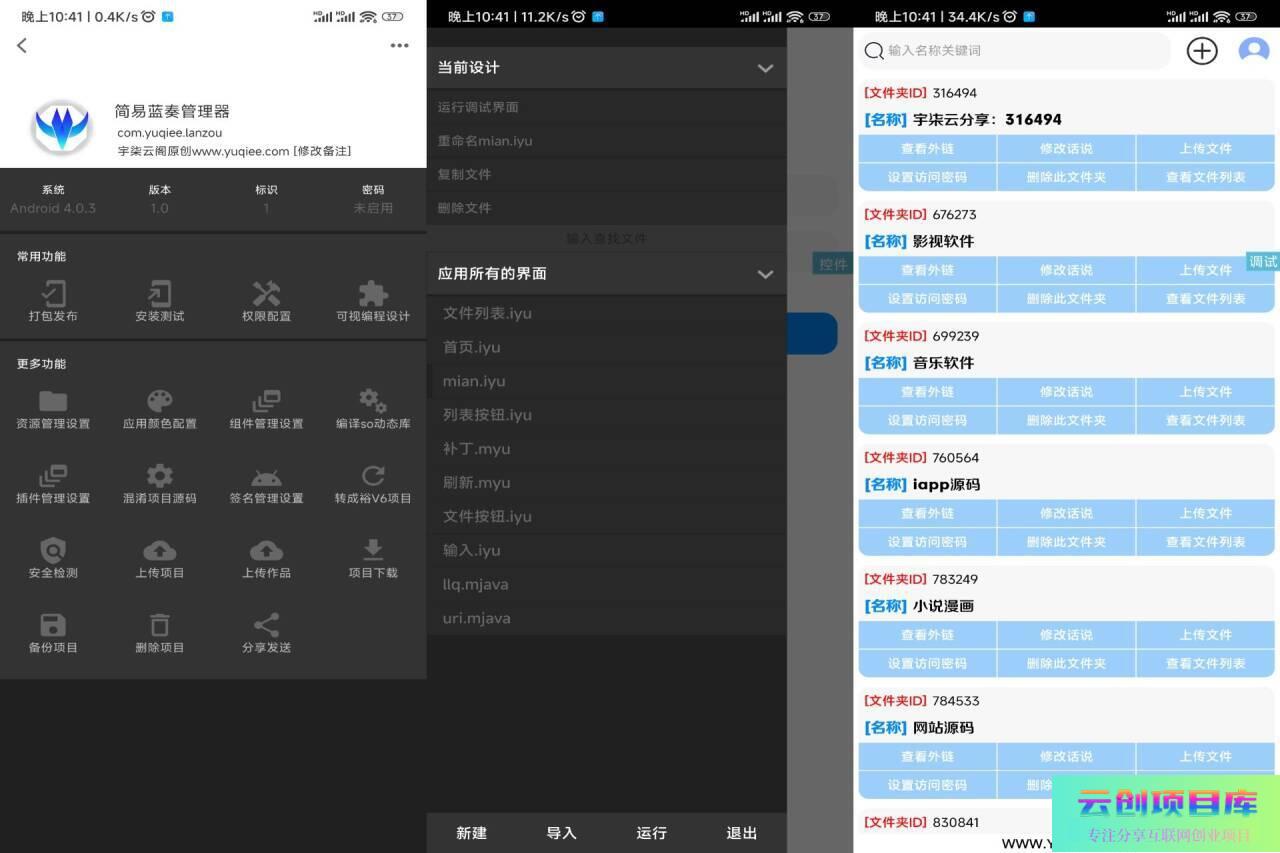Tap the 分享发送 share icon
This screenshot has height=853, width=1280.
point(266,626)
